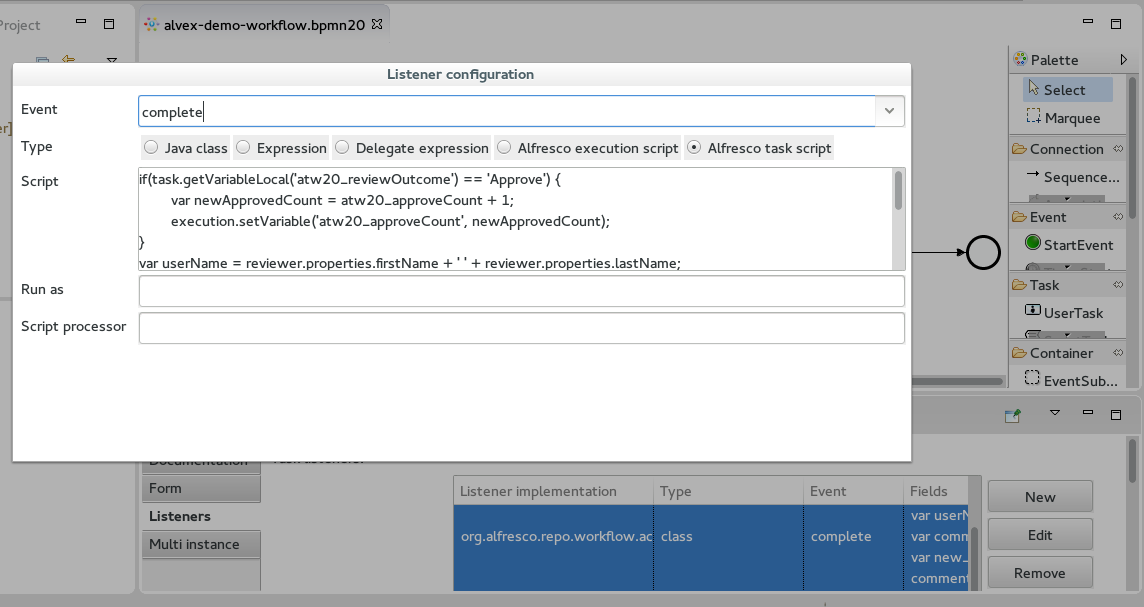Click the end event circle on canvas
Viewport: 1144px width, 607px height.
(x=983, y=253)
